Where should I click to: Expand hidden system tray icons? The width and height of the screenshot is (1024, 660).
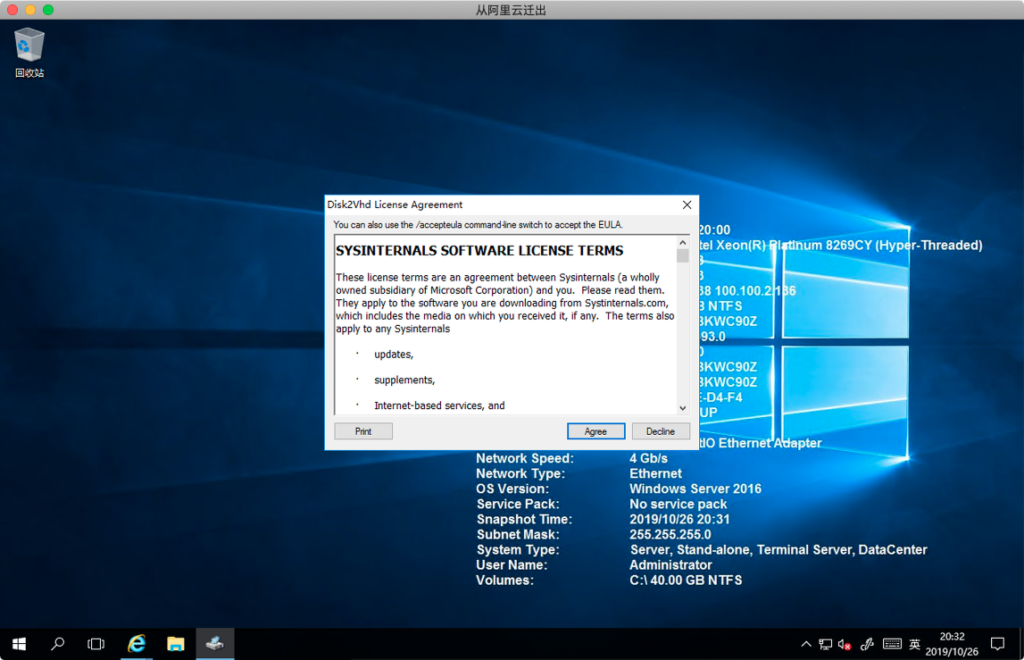(806, 643)
